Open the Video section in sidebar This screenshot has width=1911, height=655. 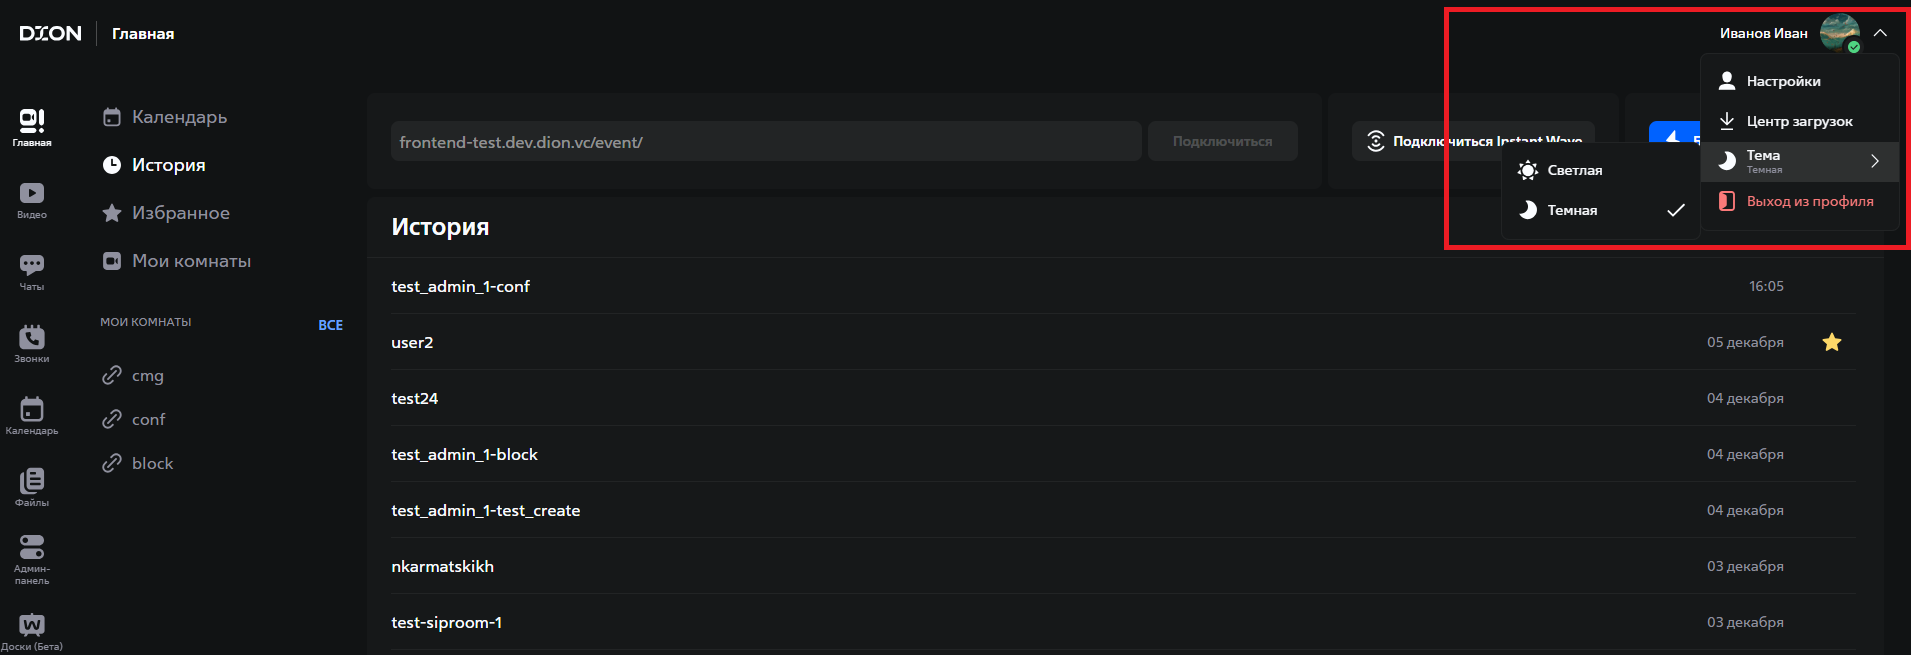(32, 199)
